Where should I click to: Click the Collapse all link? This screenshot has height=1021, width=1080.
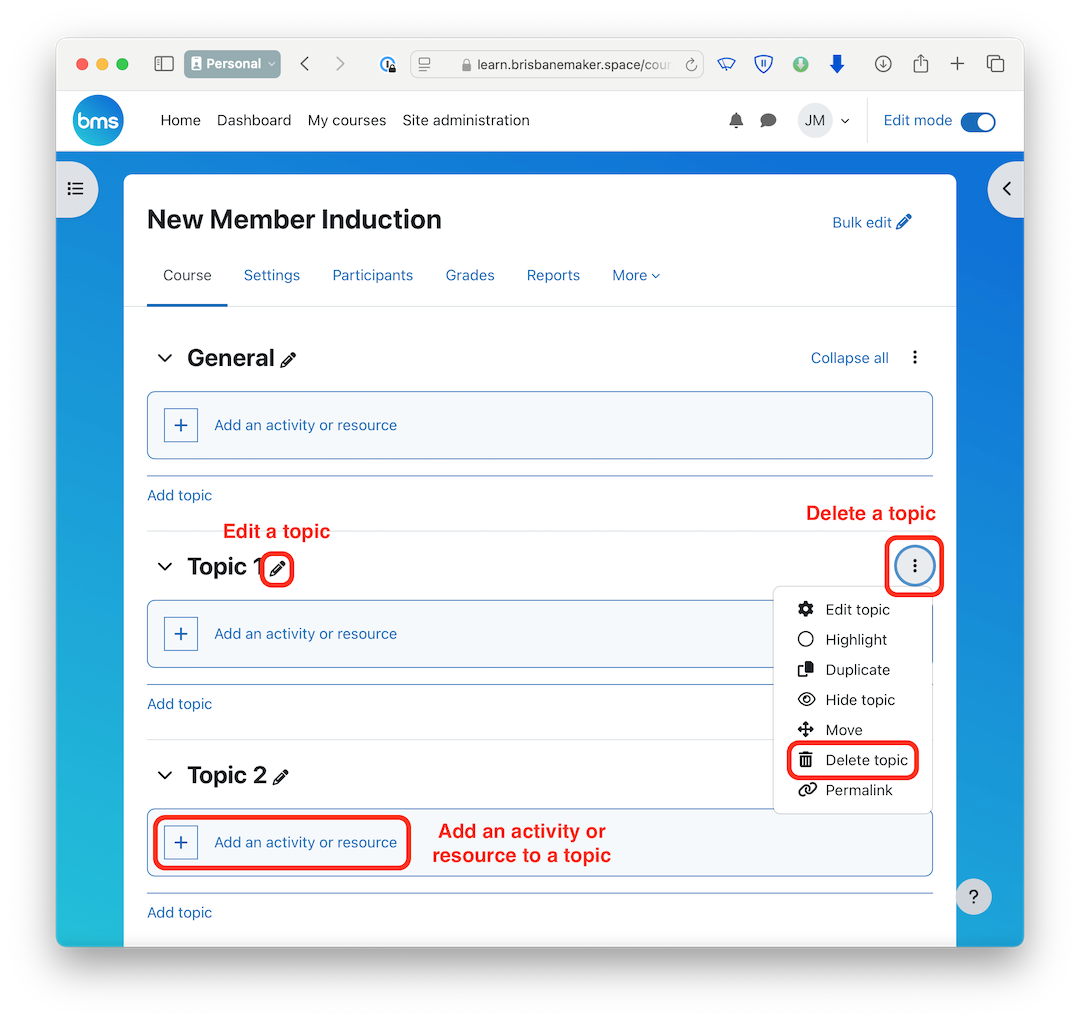pos(849,358)
